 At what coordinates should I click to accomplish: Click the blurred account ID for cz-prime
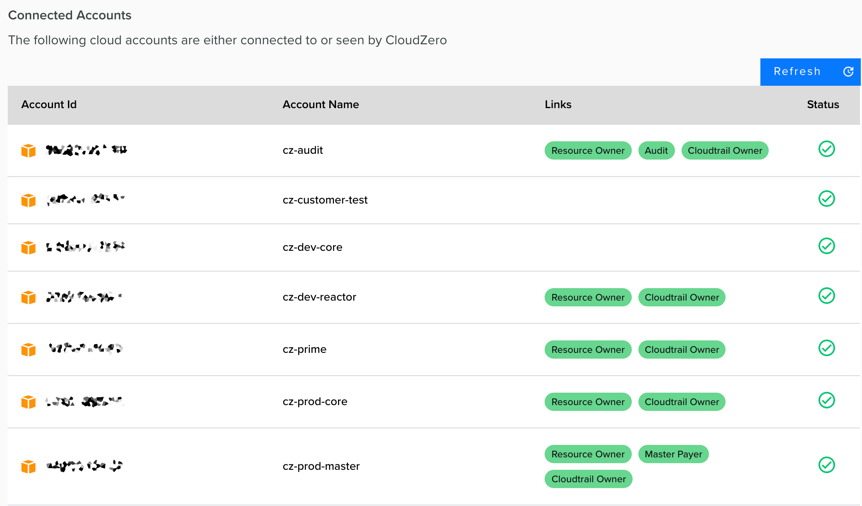[85, 348]
